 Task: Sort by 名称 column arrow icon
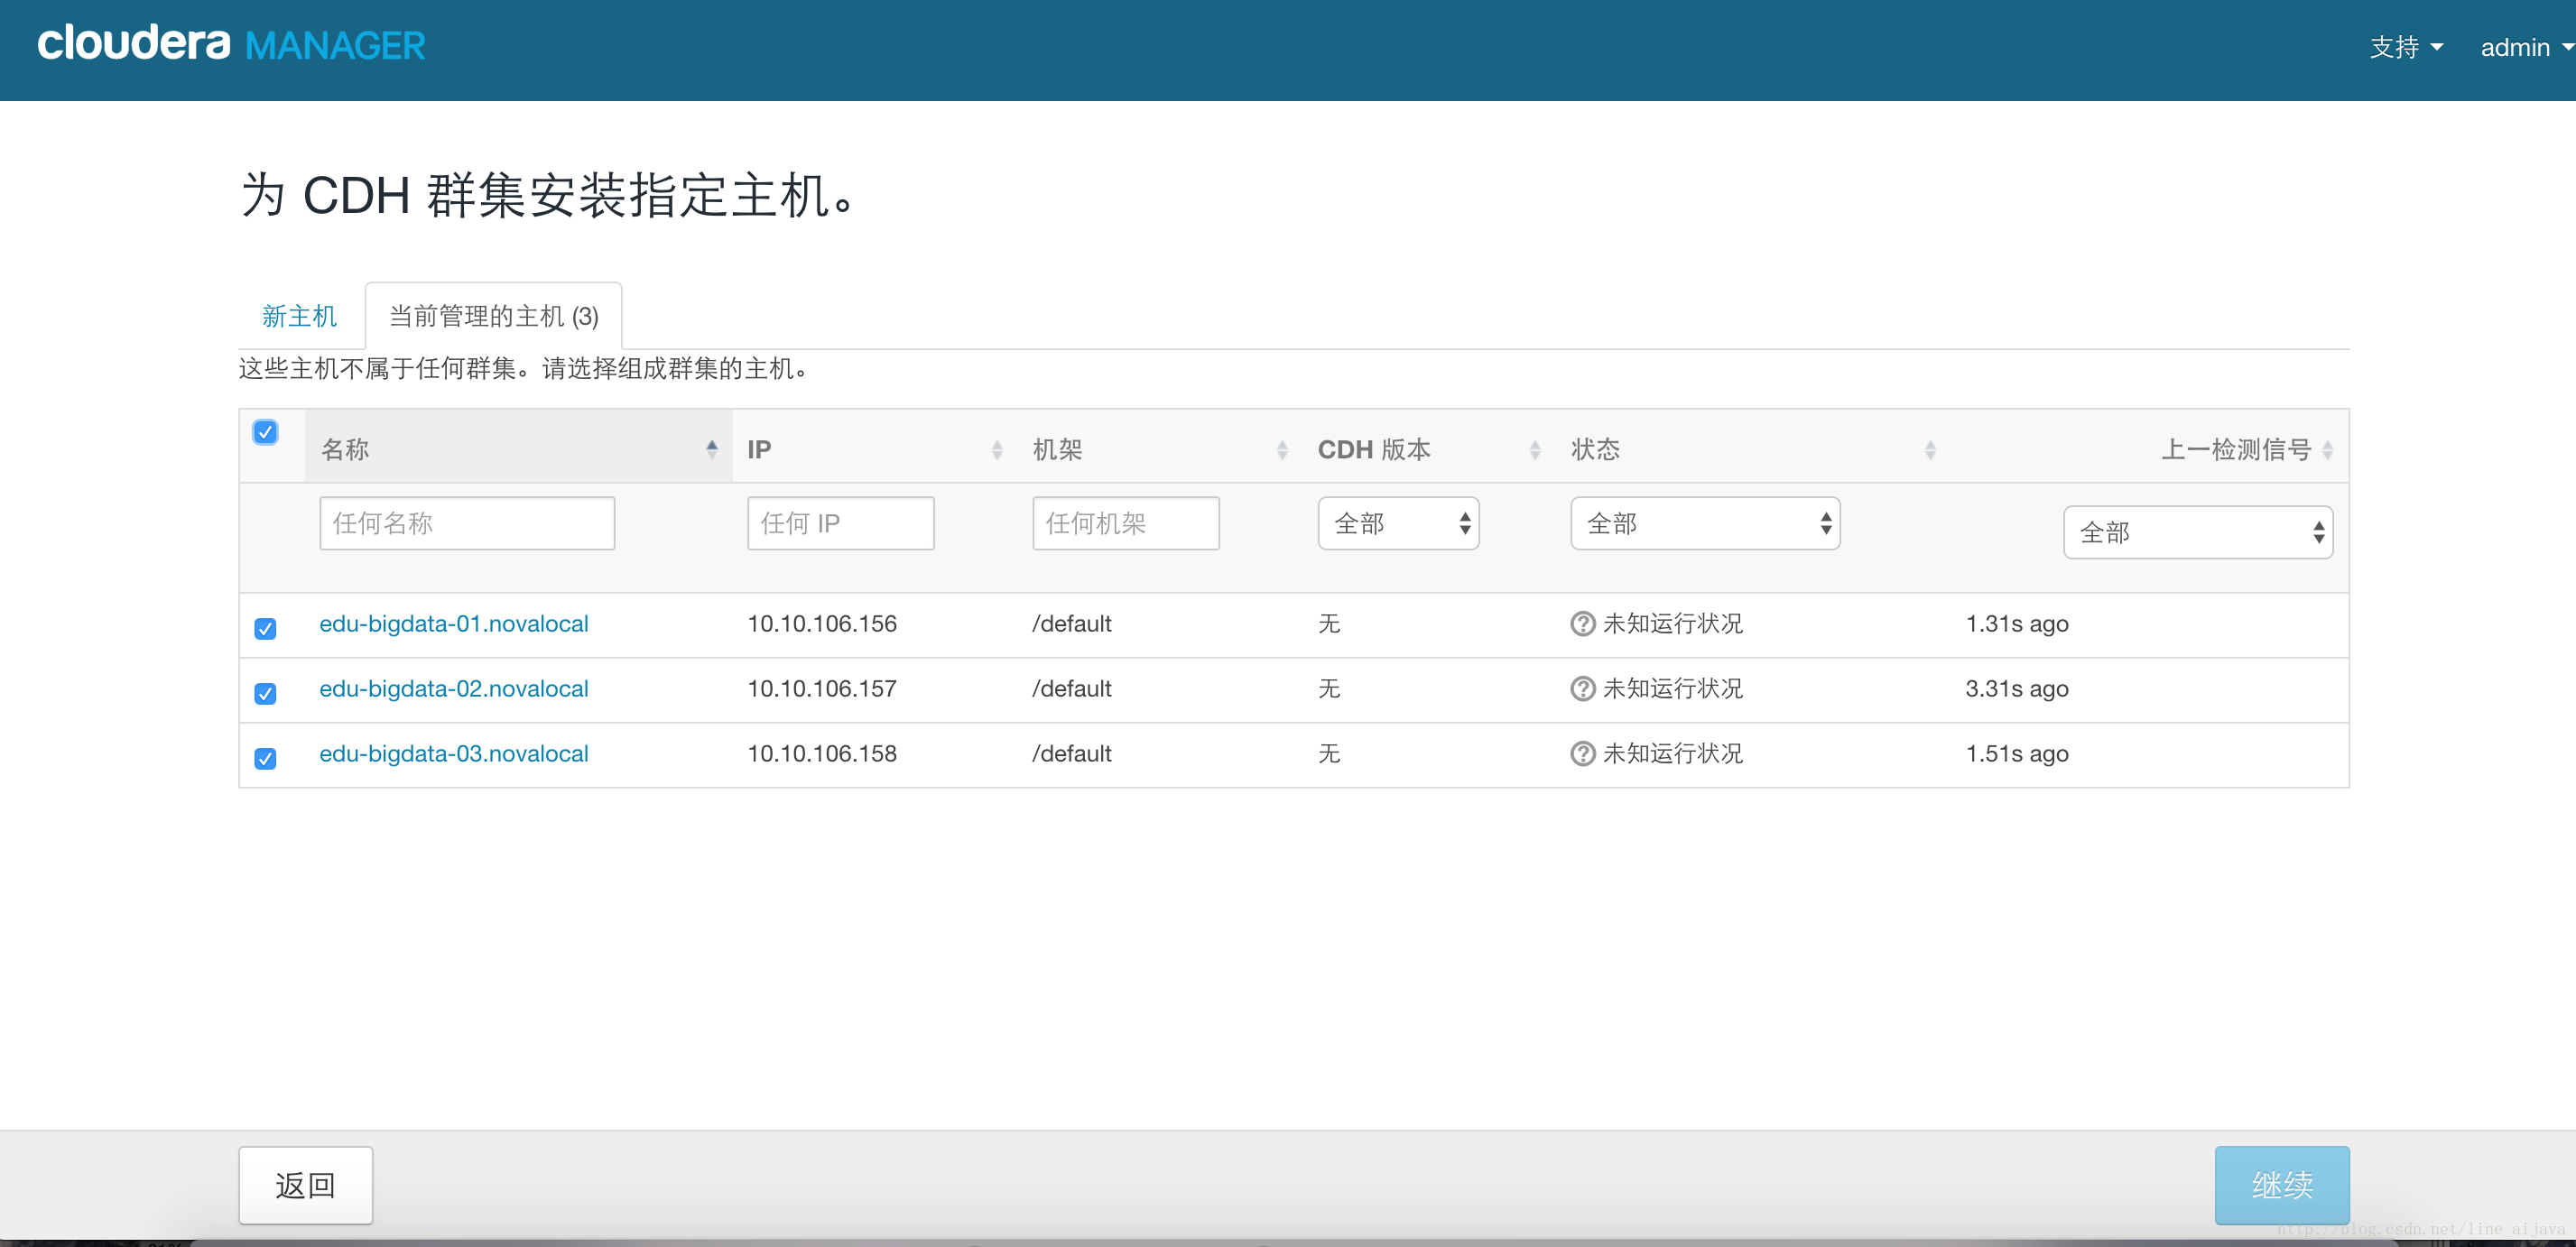711,449
